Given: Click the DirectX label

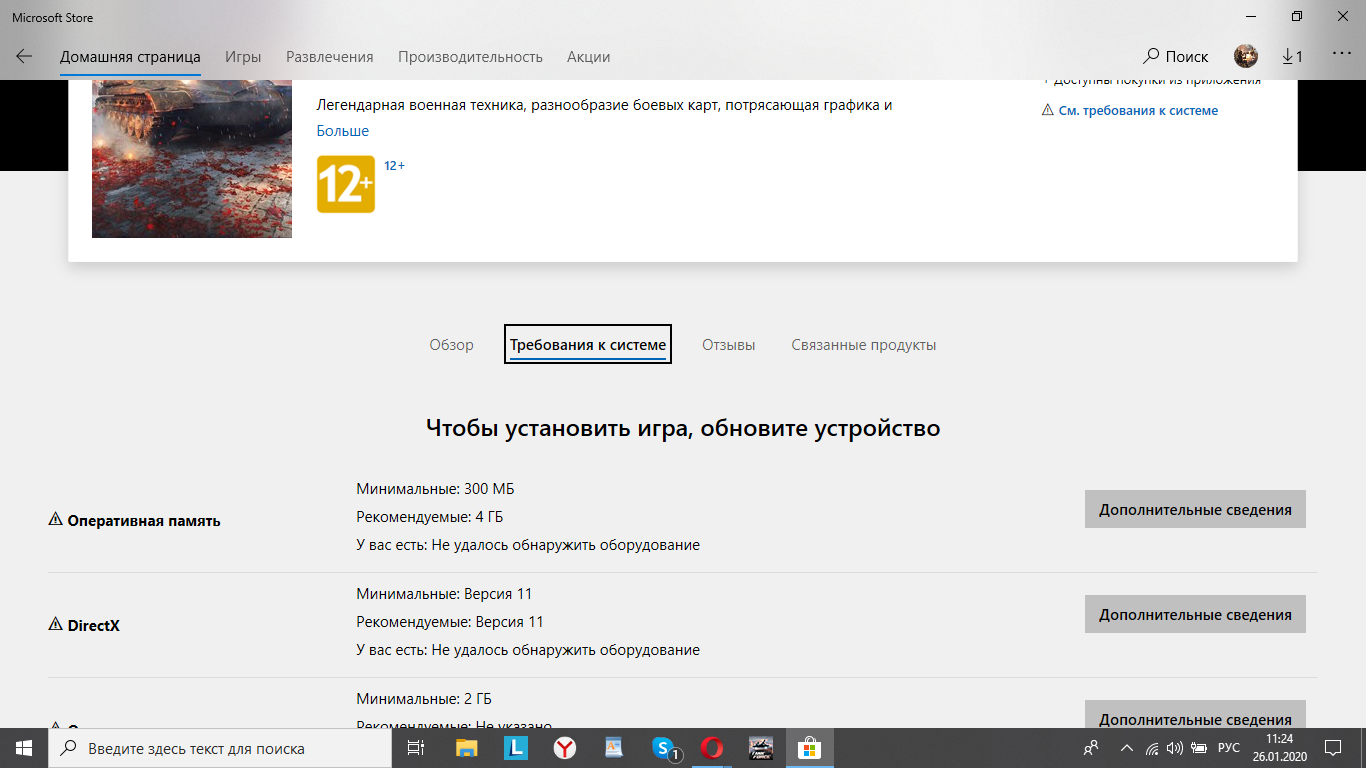Looking at the screenshot, I should pos(93,626).
